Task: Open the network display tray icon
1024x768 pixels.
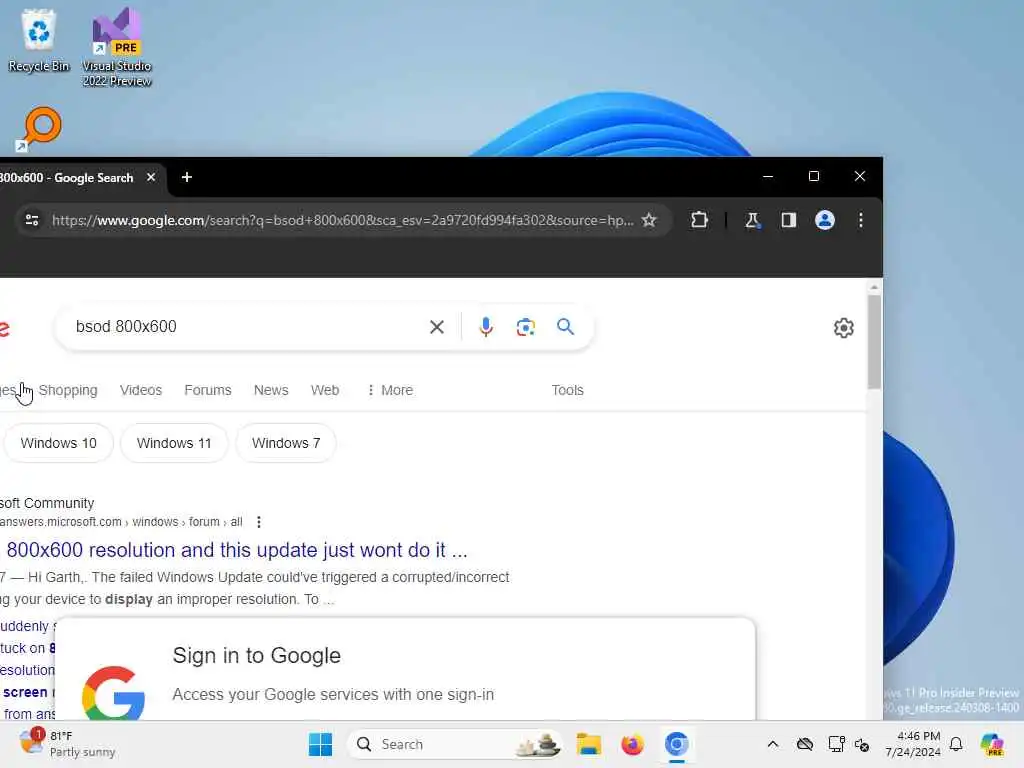Action: coord(837,744)
